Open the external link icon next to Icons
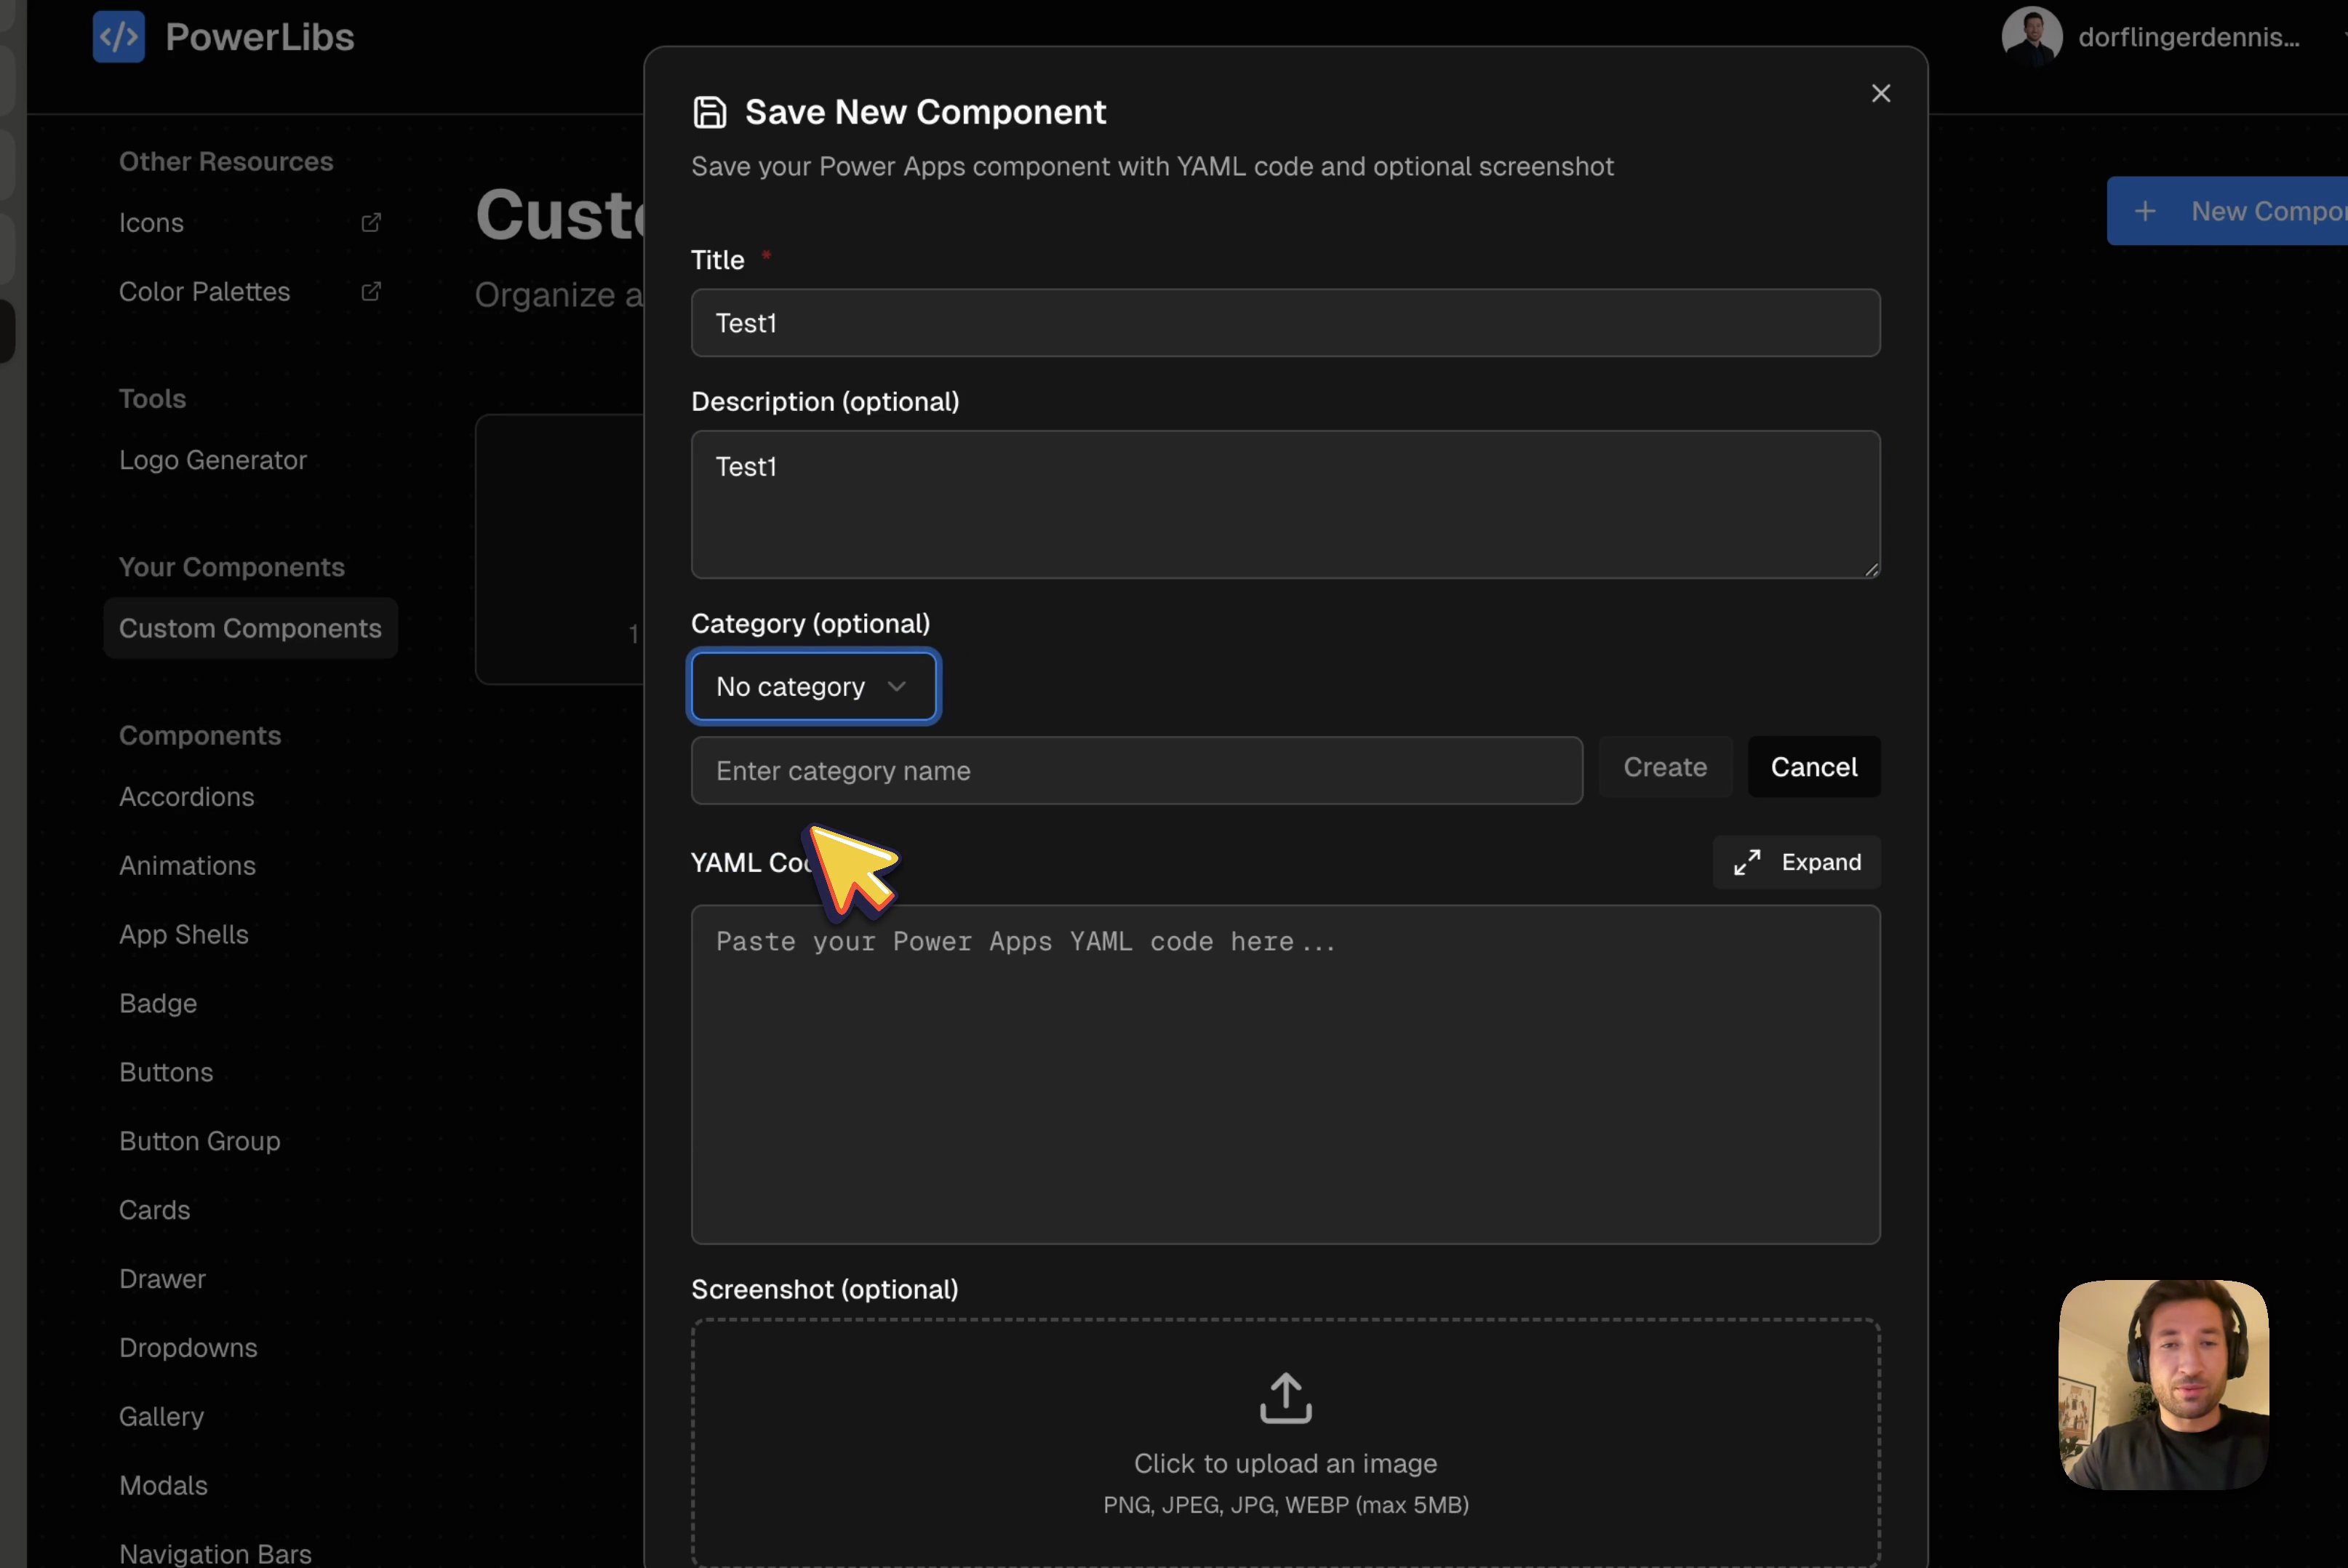 pos(371,222)
